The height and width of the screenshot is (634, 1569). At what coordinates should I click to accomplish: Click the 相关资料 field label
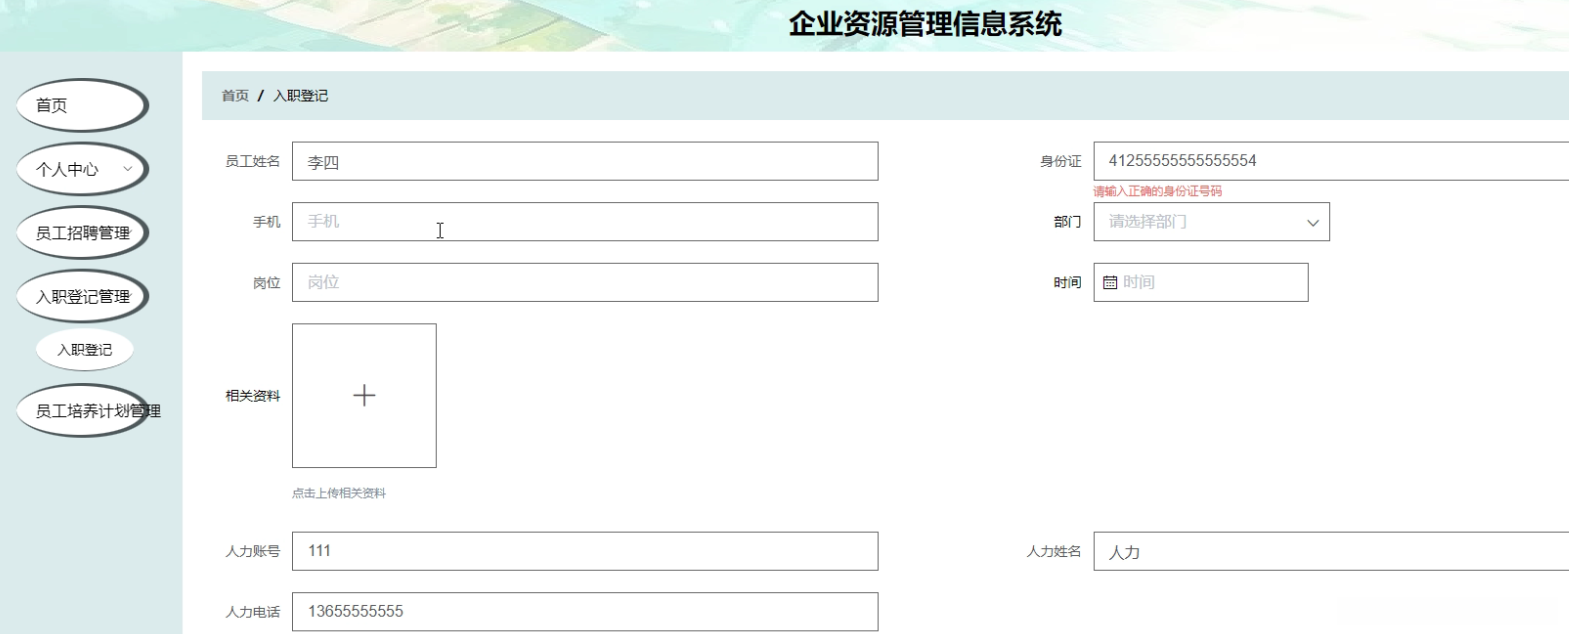coord(253,396)
